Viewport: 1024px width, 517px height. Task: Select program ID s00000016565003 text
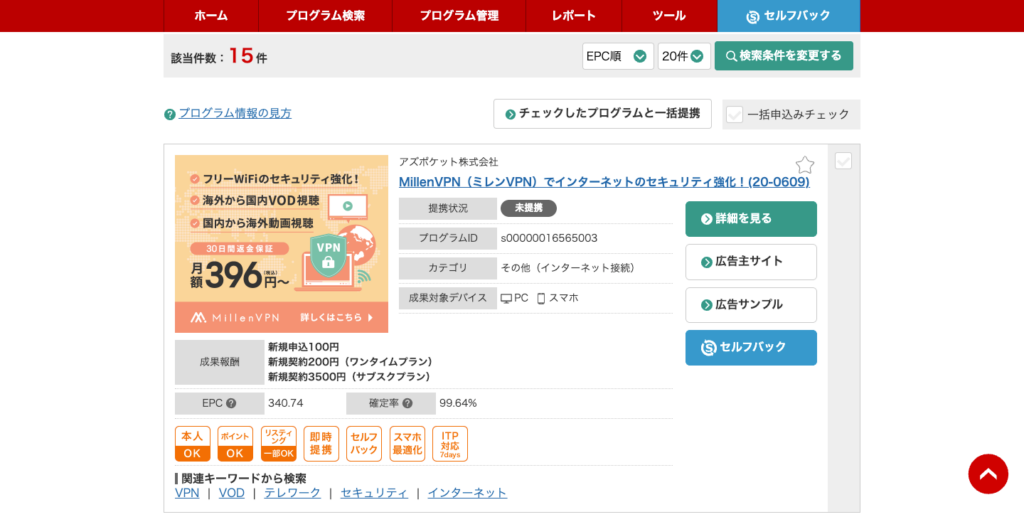549,238
